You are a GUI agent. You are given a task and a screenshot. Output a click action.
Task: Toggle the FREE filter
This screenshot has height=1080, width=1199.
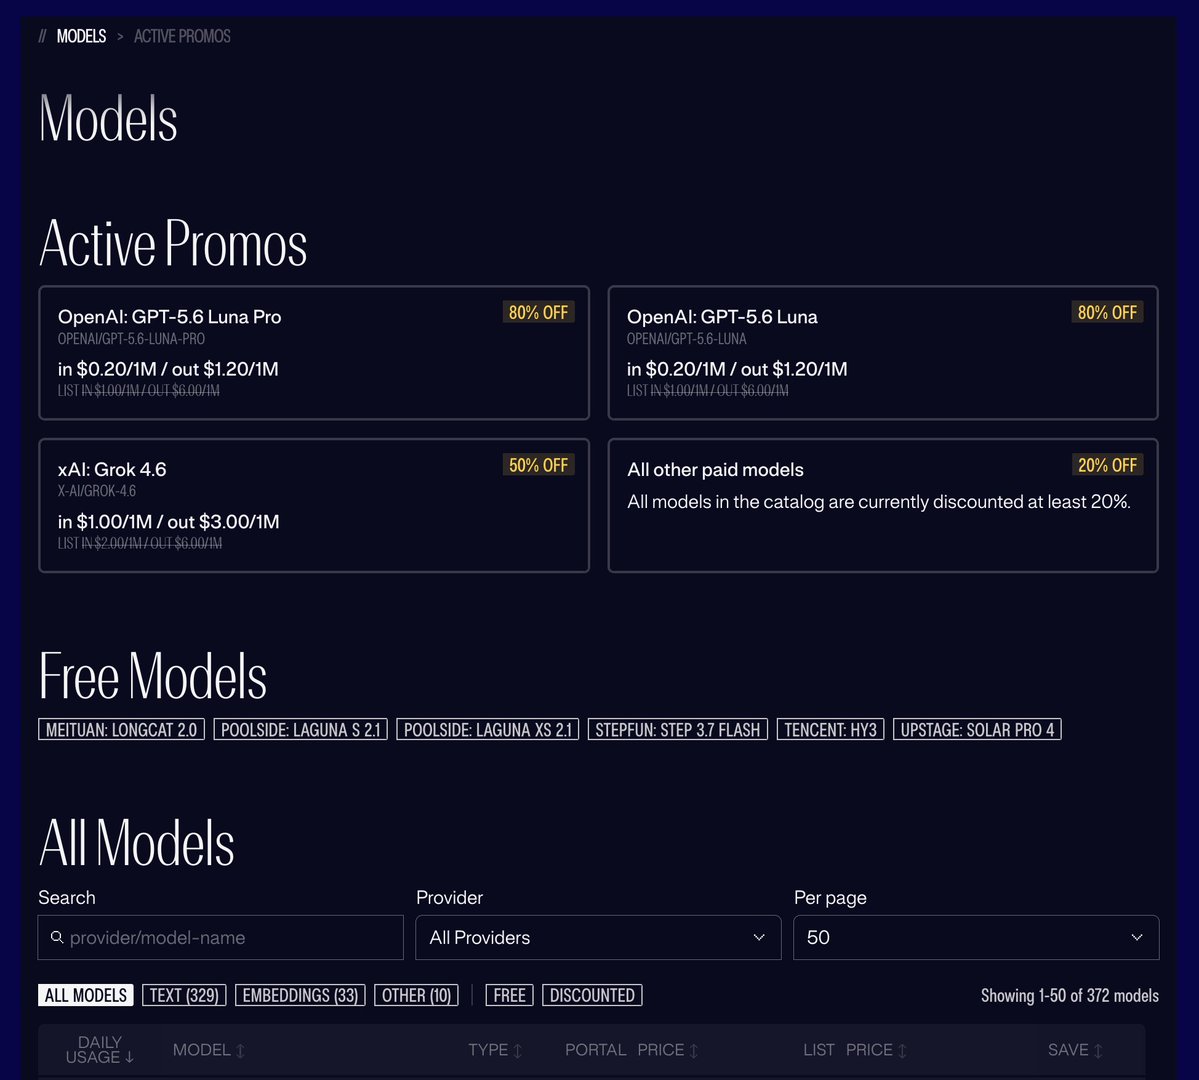click(x=509, y=995)
